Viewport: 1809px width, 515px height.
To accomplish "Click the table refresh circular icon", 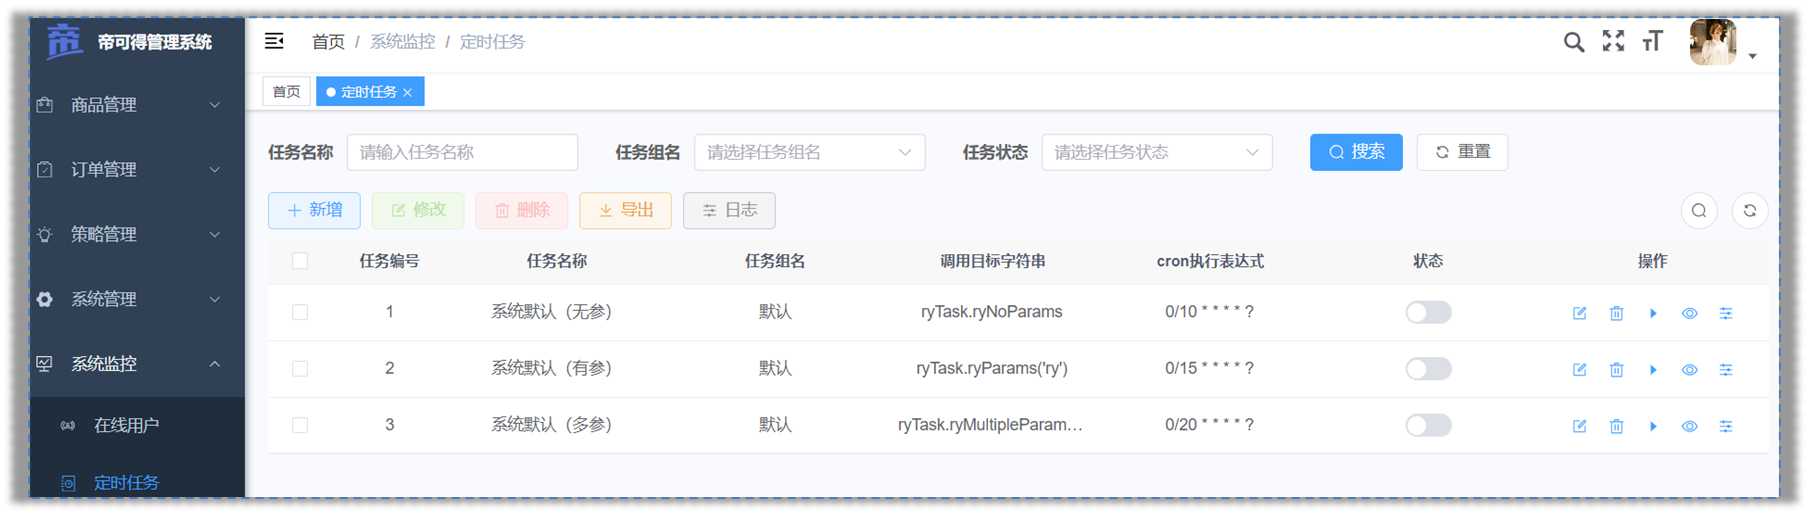I will coord(1749,211).
